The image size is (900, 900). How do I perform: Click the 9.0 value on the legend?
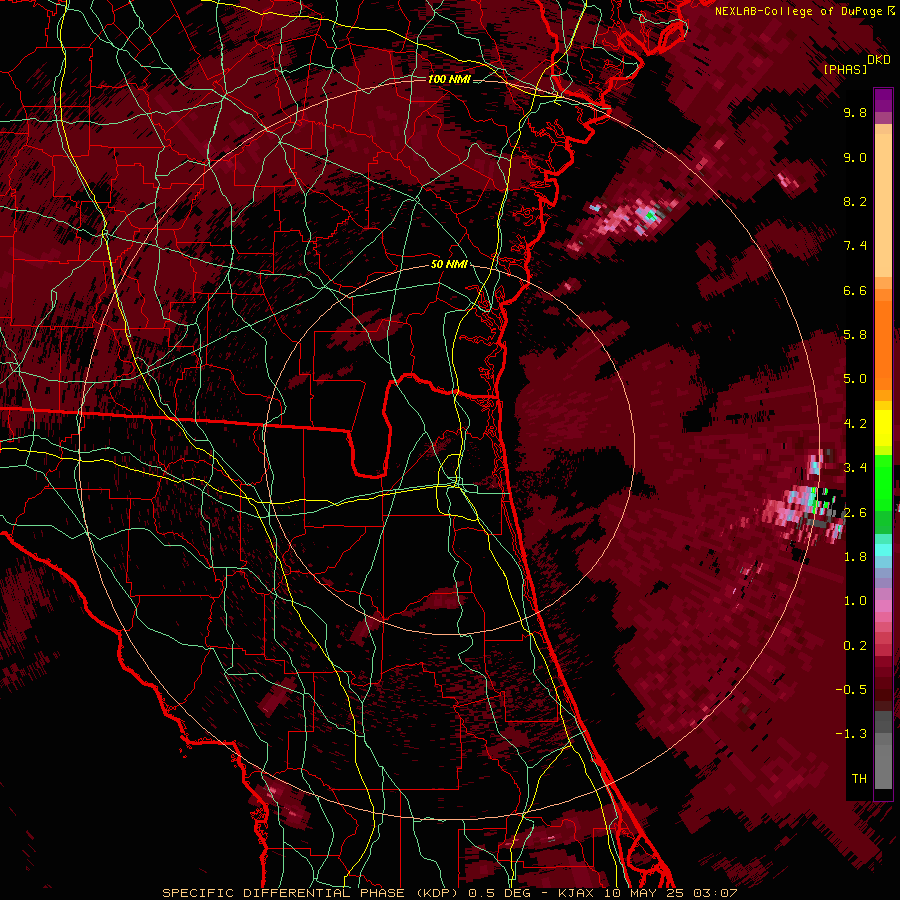[x=855, y=157]
